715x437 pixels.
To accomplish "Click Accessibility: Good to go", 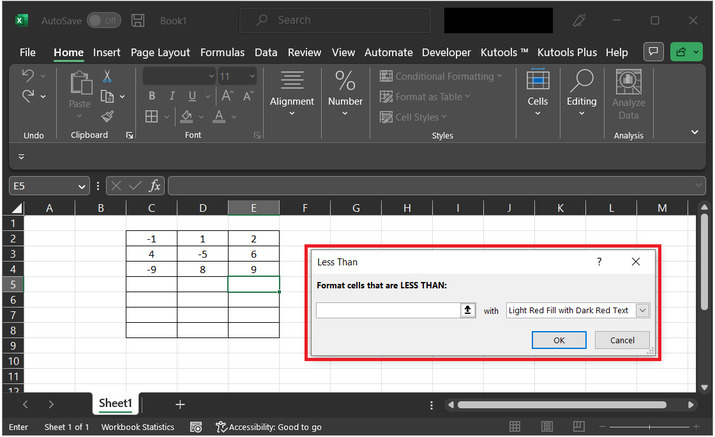I will tap(269, 427).
